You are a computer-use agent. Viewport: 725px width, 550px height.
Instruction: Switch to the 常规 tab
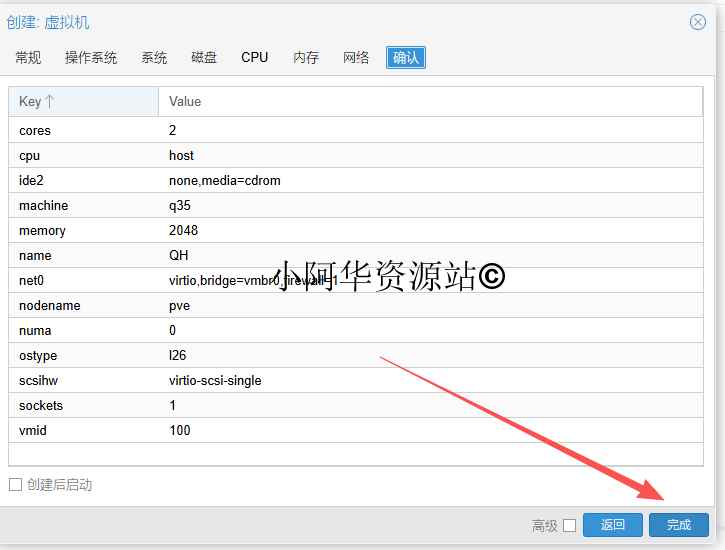[x=28, y=57]
